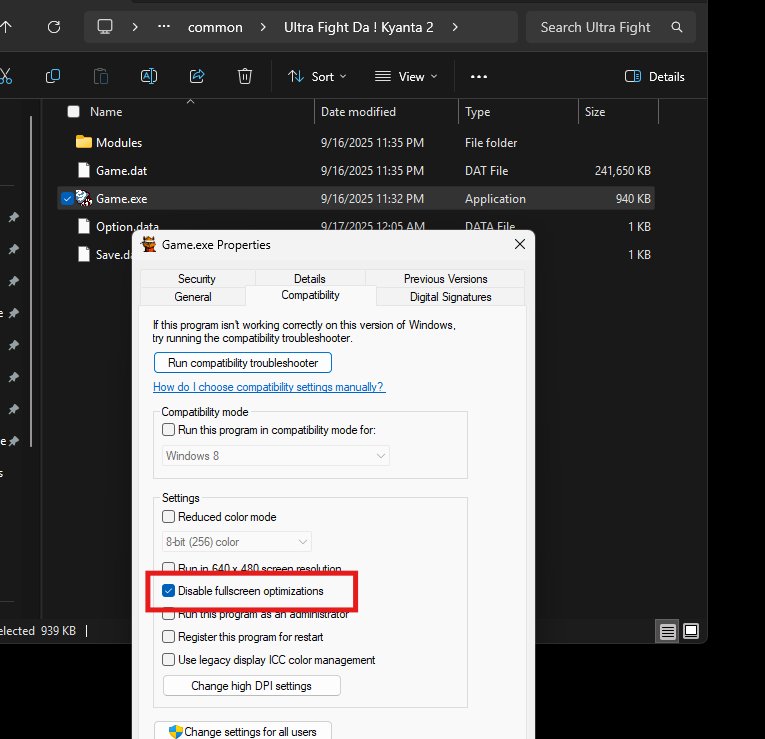
Task: Click the Up one level arrow
Action: tap(5, 27)
